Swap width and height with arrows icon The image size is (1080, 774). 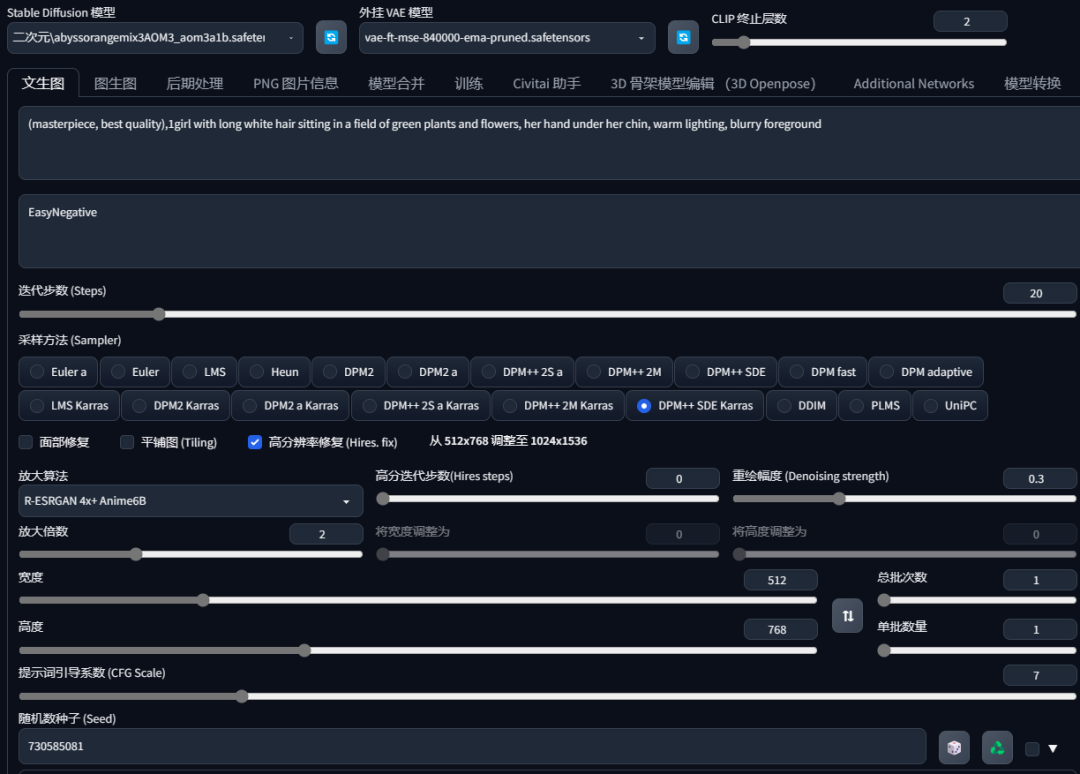point(847,616)
